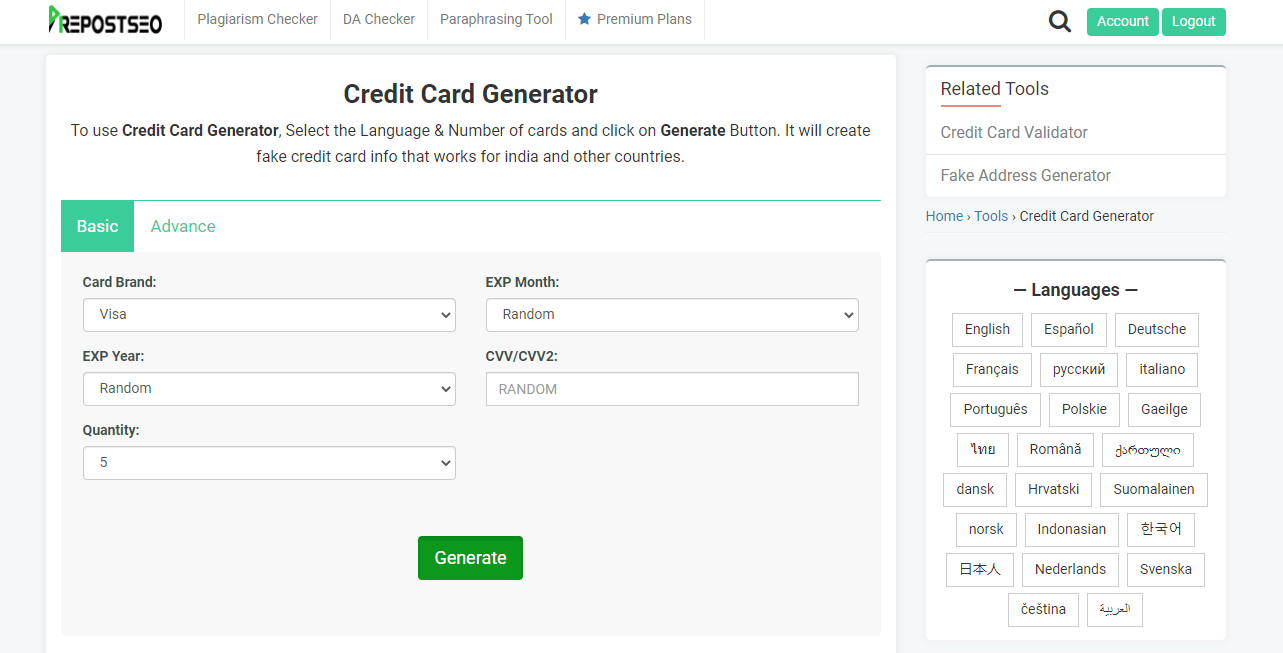Follow the Tools breadcrumb link

990,215
